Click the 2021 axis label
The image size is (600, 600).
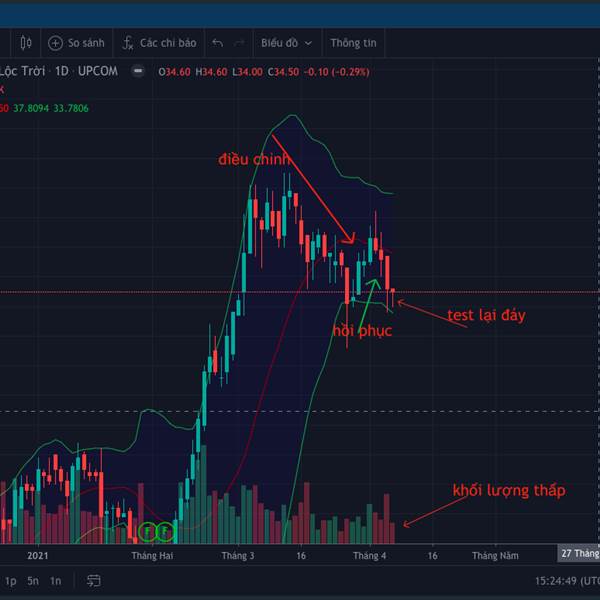[38, 555]
